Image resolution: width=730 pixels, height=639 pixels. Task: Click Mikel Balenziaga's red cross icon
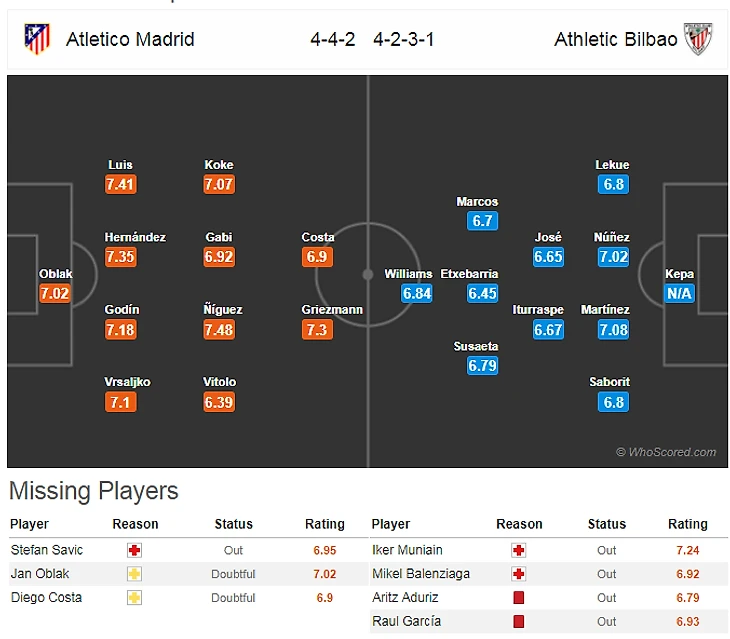[x=518, y=574]
